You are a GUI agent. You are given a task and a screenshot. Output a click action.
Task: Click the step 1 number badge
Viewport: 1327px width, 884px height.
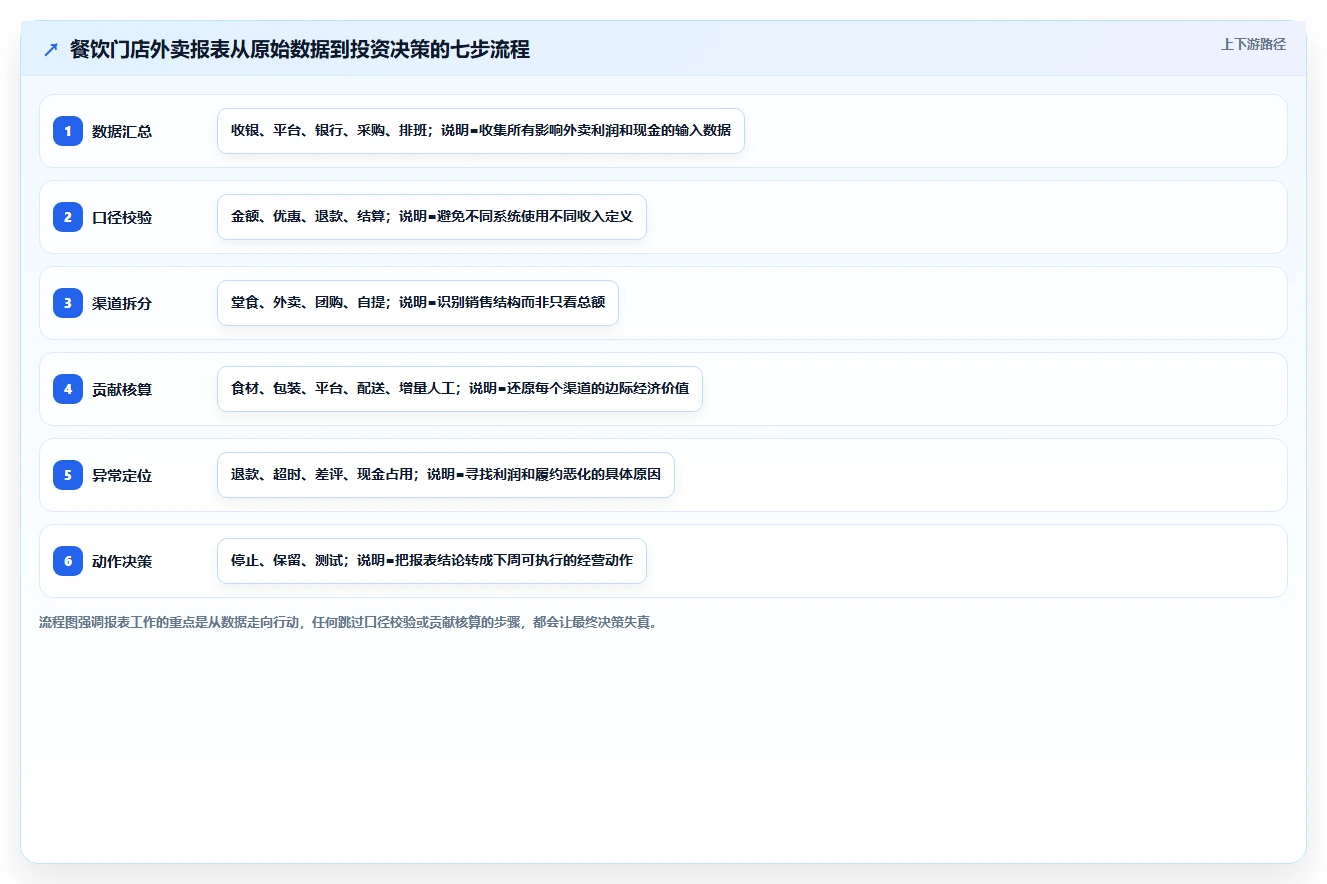(x=68, y=131)
